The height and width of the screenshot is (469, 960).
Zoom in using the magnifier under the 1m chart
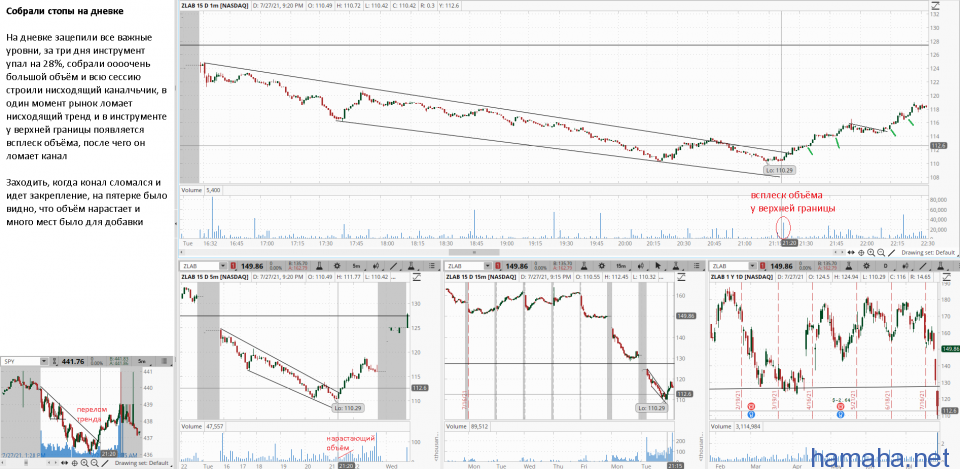coord(871,252)
